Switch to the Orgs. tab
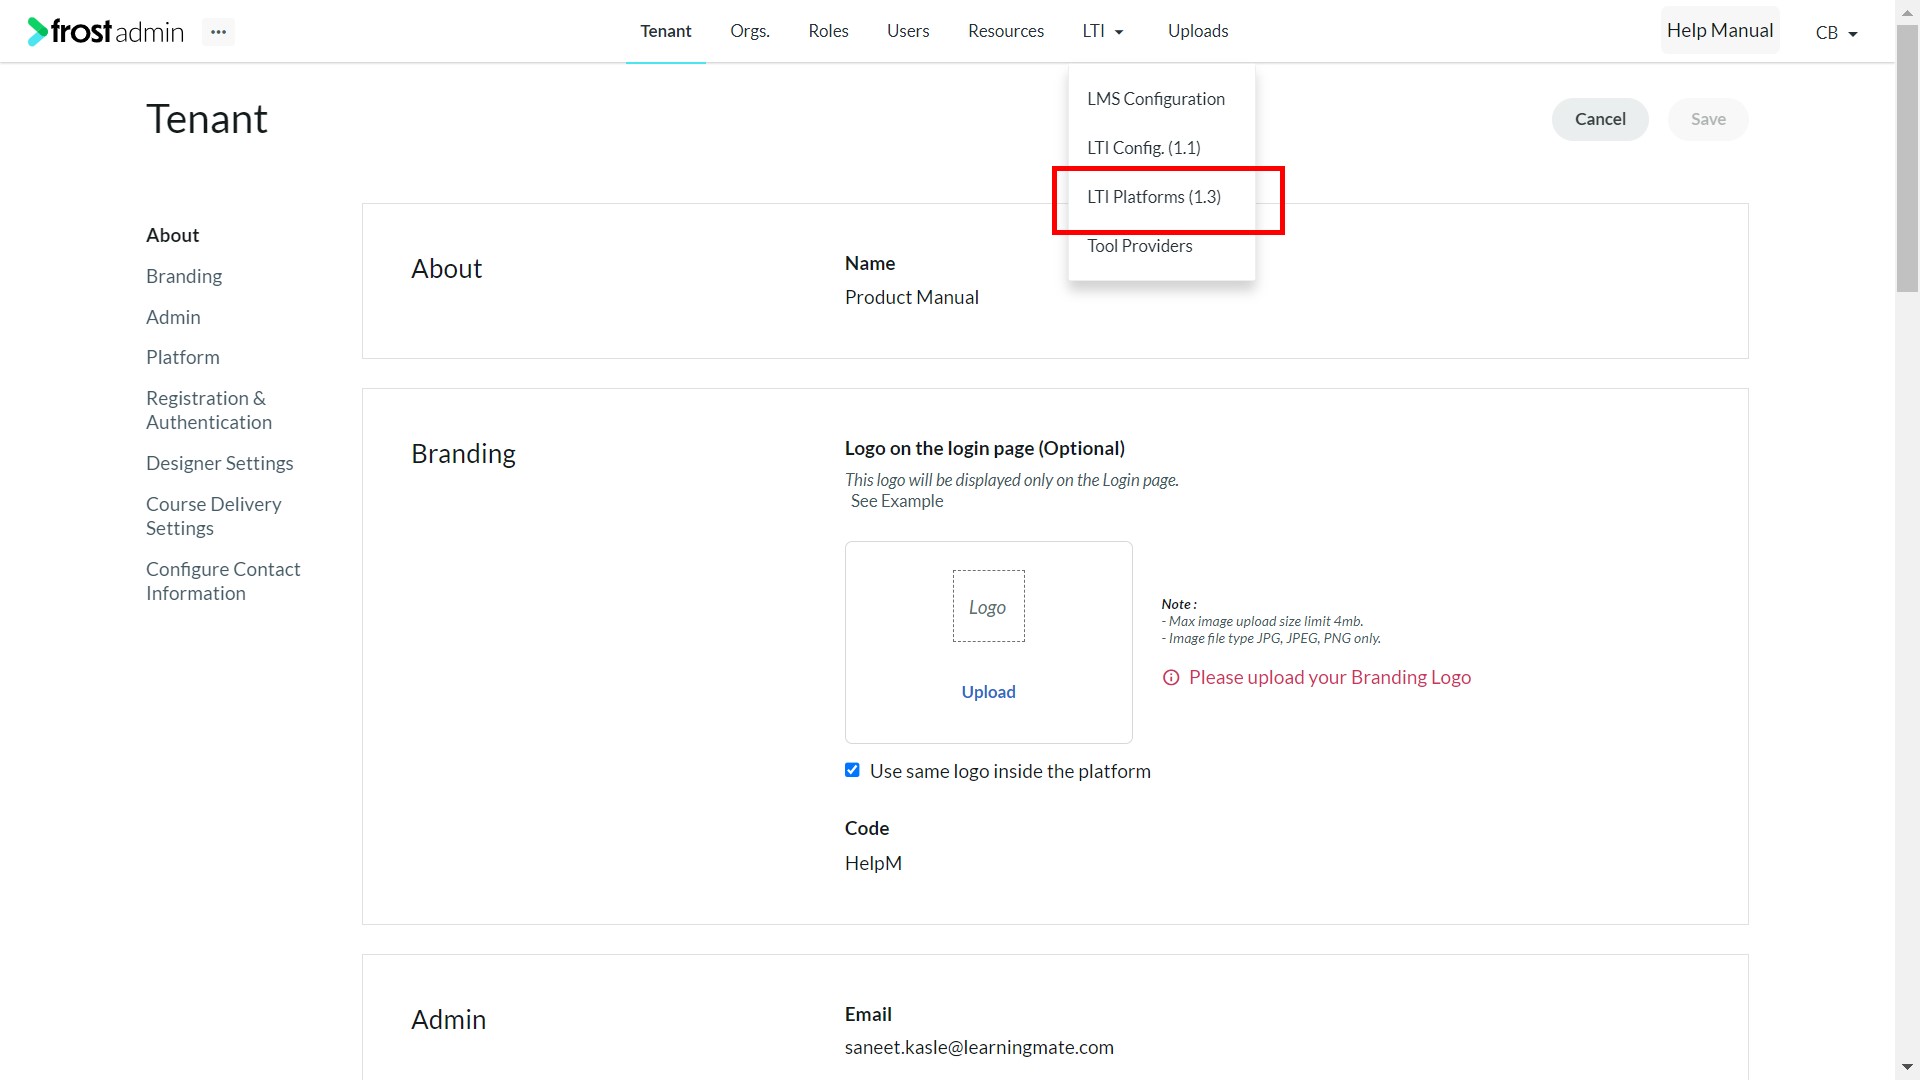The width and height of the screenshot is (1920, 1080). coord(750,31)
